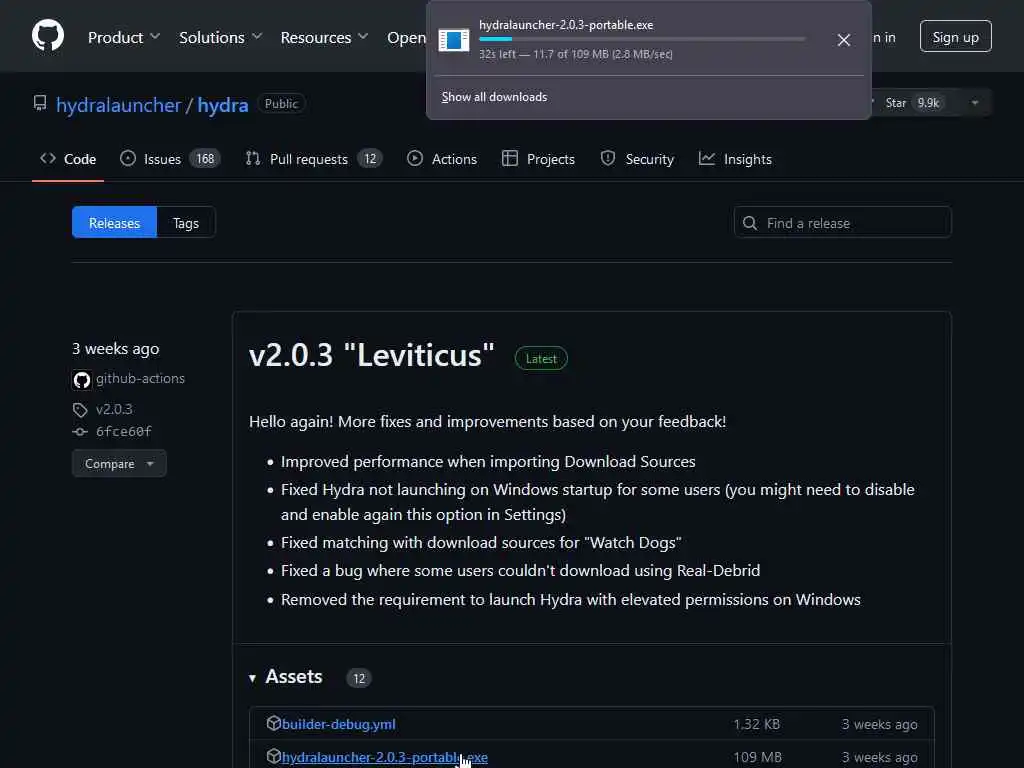This screenshot has width=1024, height=768.
Task: Open the Pull requests tab
Action: tap(313, 159)
